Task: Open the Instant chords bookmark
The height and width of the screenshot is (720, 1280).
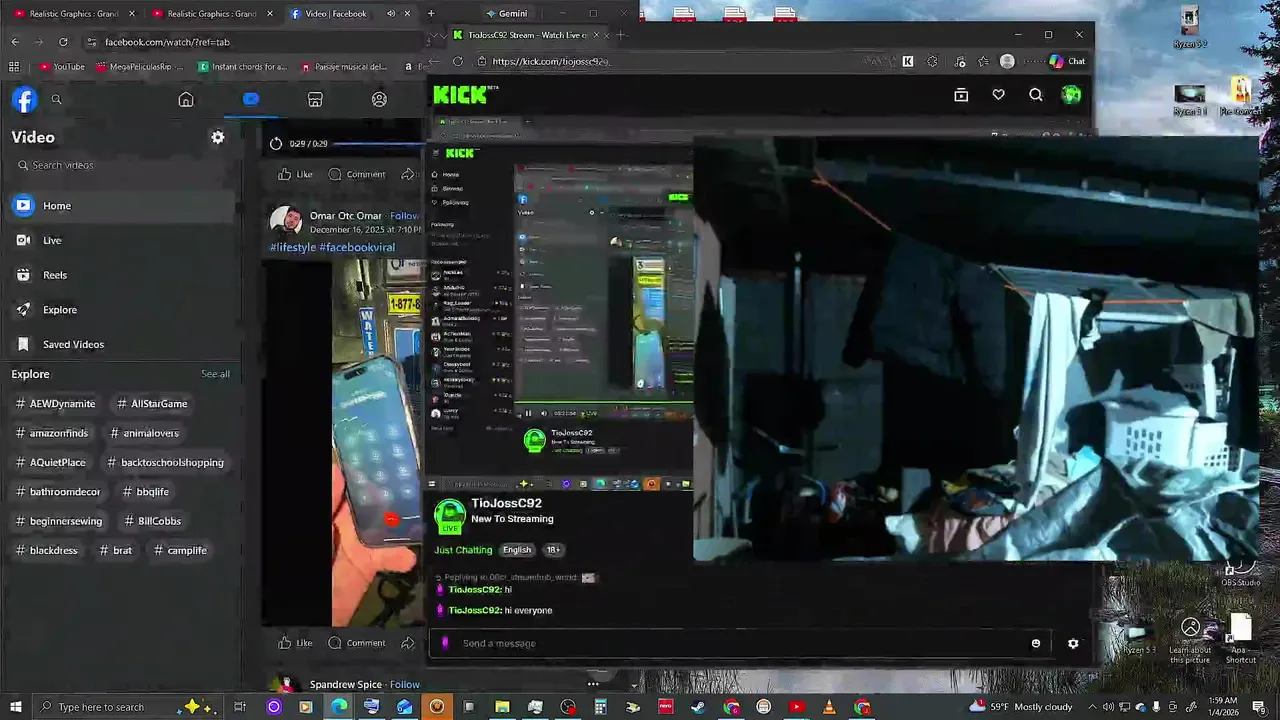Action: [x=243, y=67]
